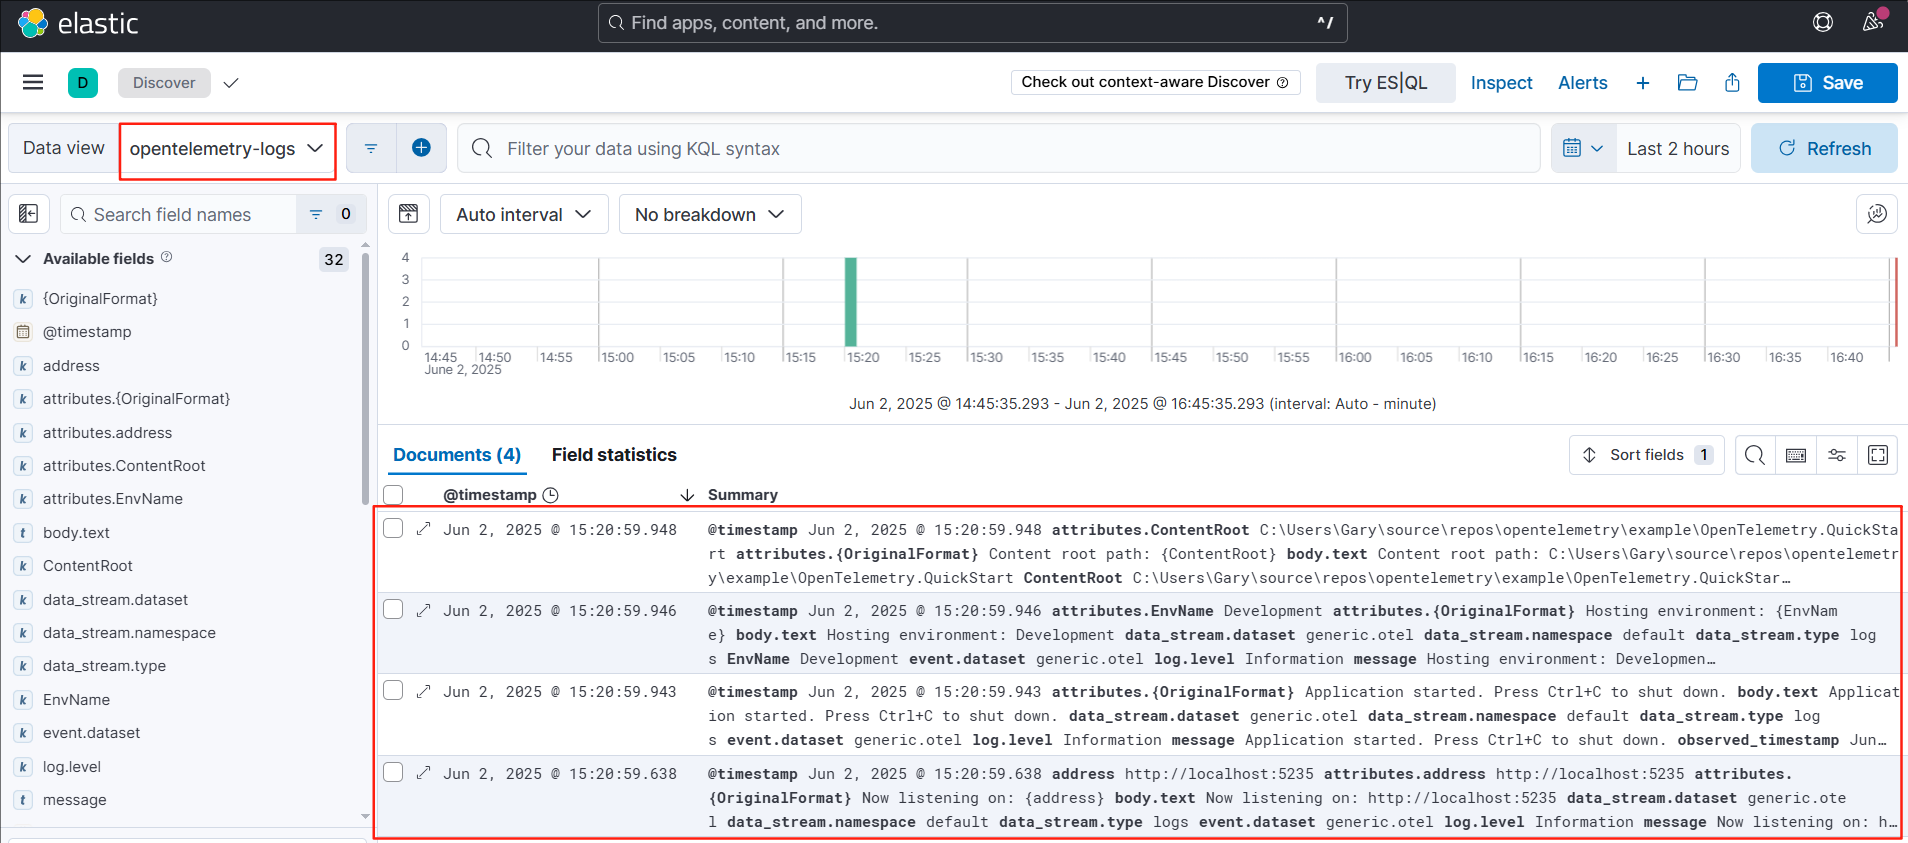Viewport: 1908px width, 843px height.
Task: Click Last 2 hours time range
Action: (x=1678, y=148)
